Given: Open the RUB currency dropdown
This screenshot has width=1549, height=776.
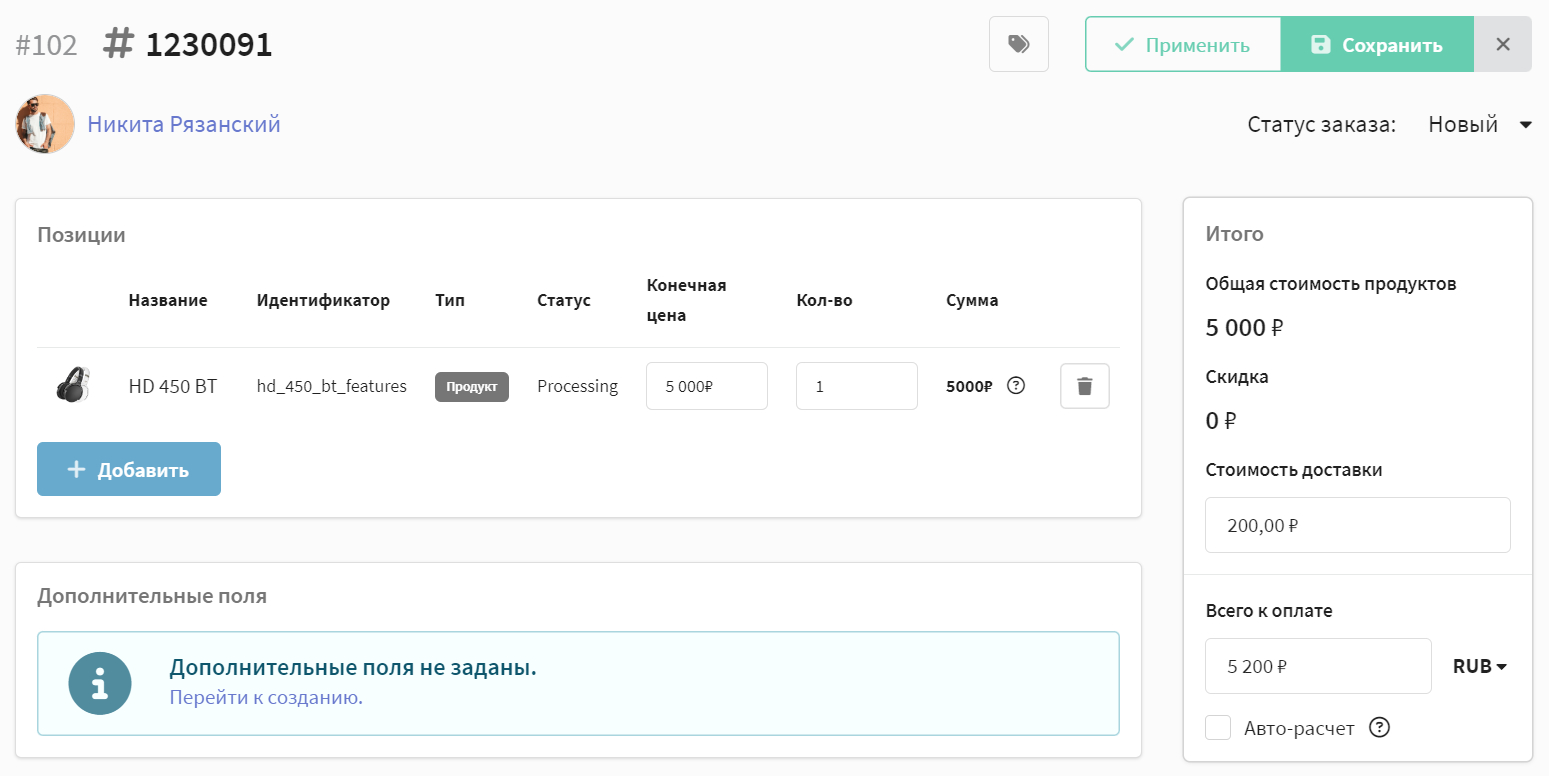Looking at the screenshot, I should [1479, 666].
